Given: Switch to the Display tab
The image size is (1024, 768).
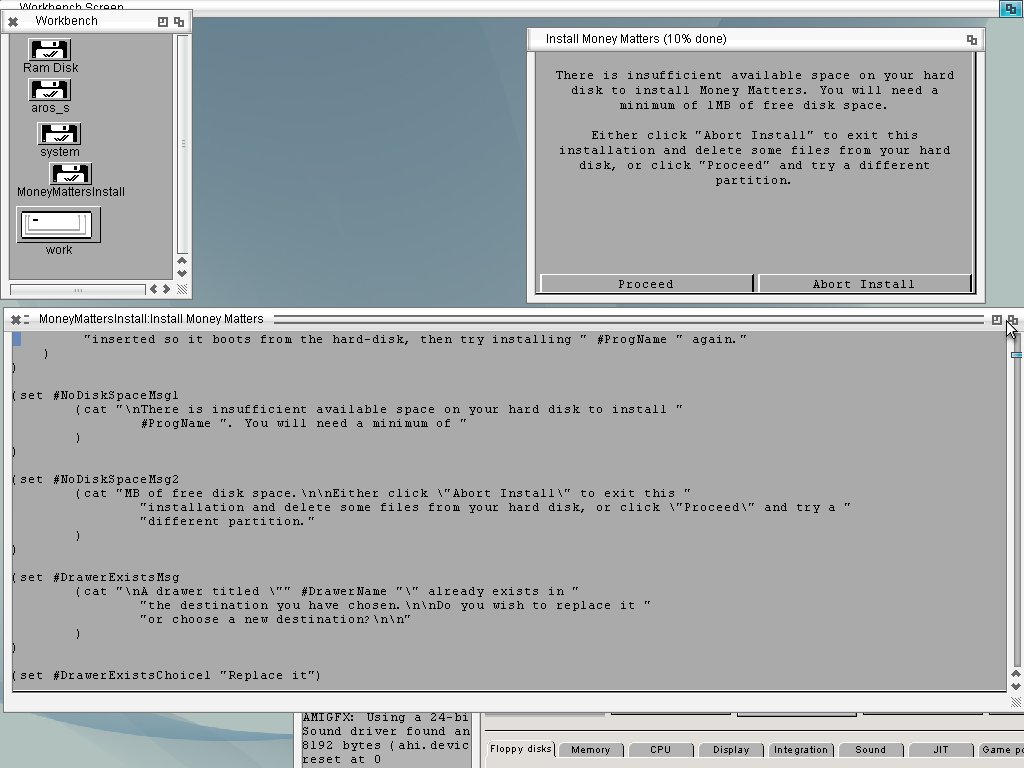Looking at the screenshot, I should (x=731, y=750).
